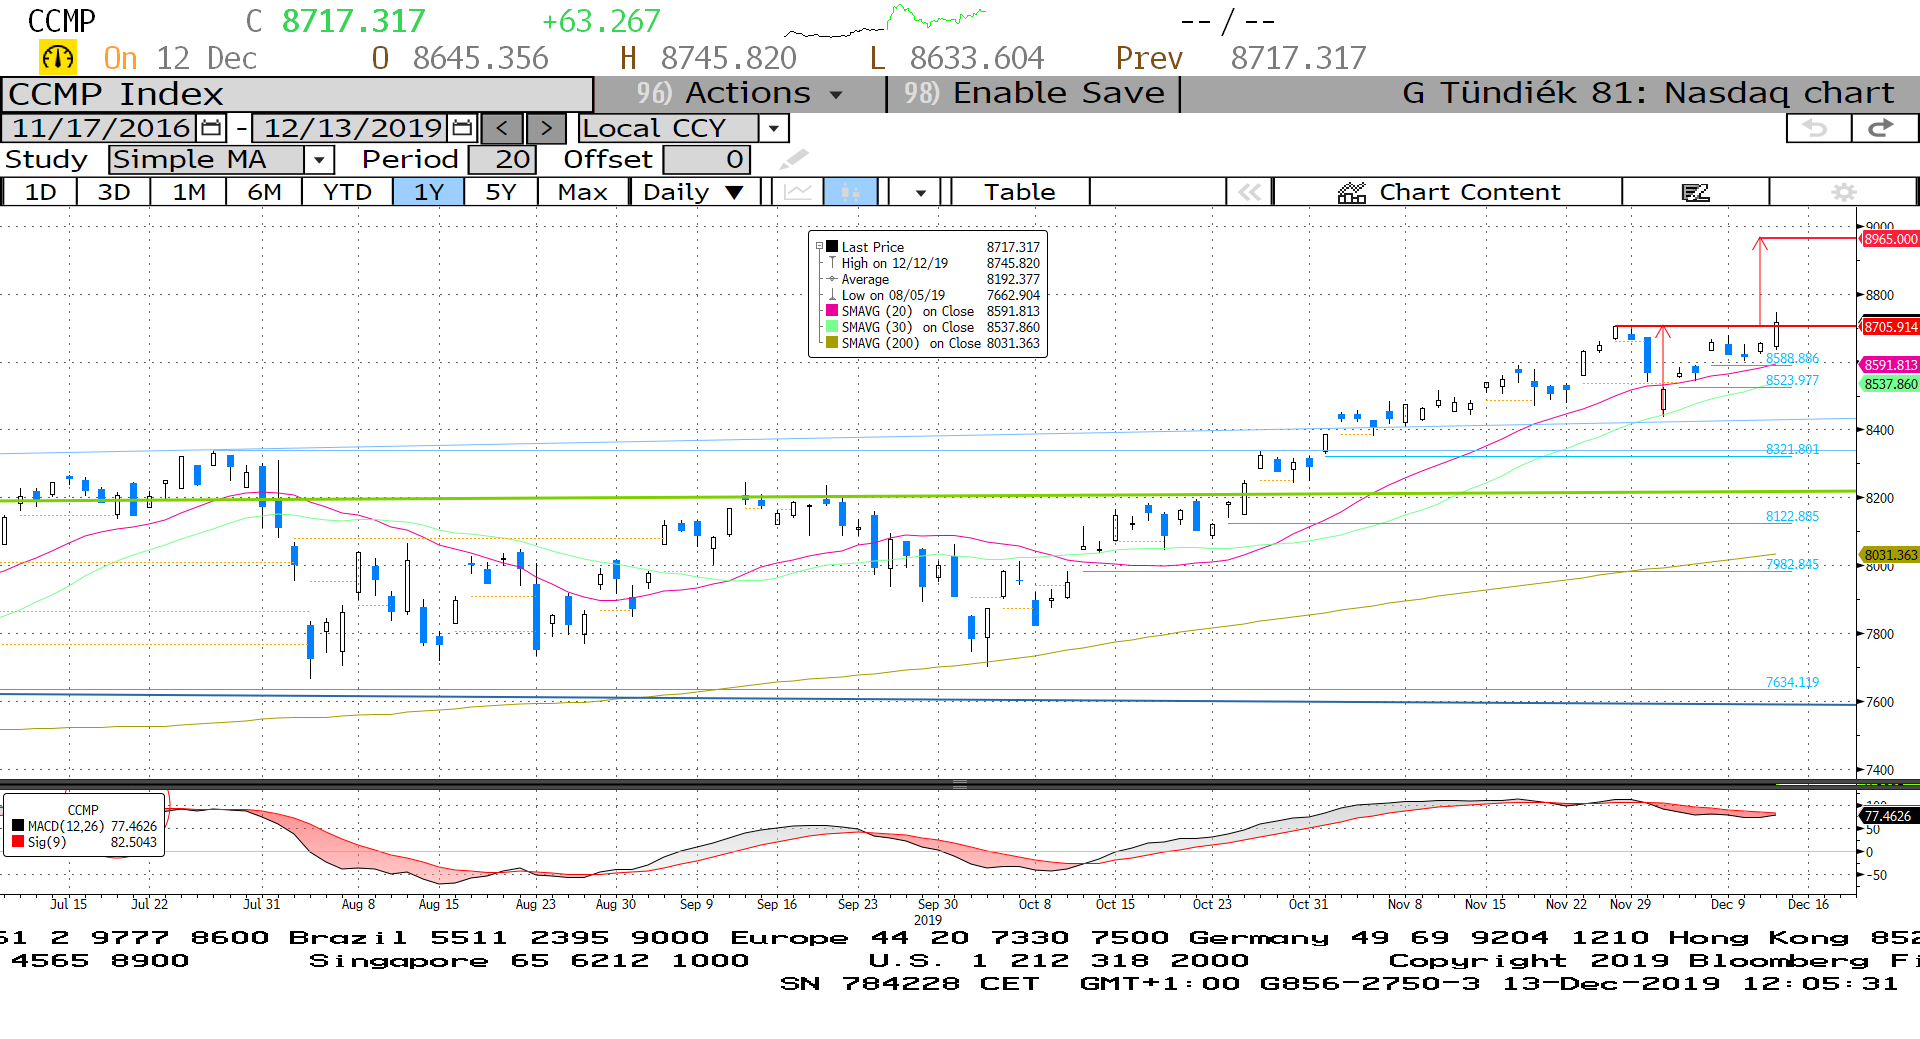Screen dimensions: 1920x1039
Task: Expand the chart type dropdown arrow
Action: point(920,192)
